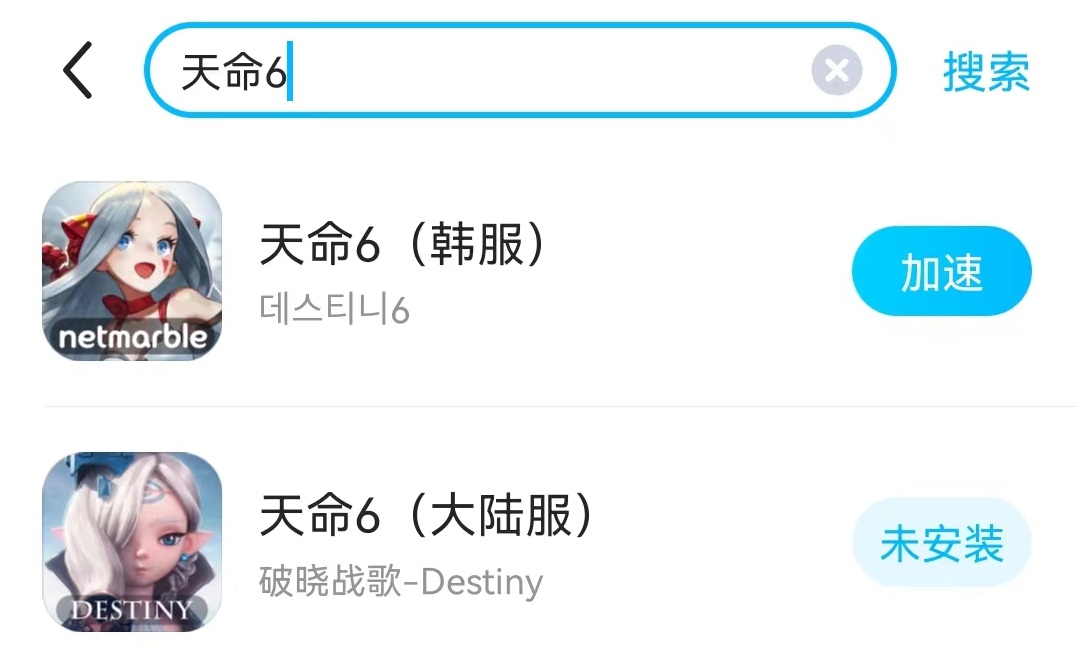Viewport: 1077px width, 671px height.
Task: Select the 天命6（韩服）title
Action: [402, 246]
